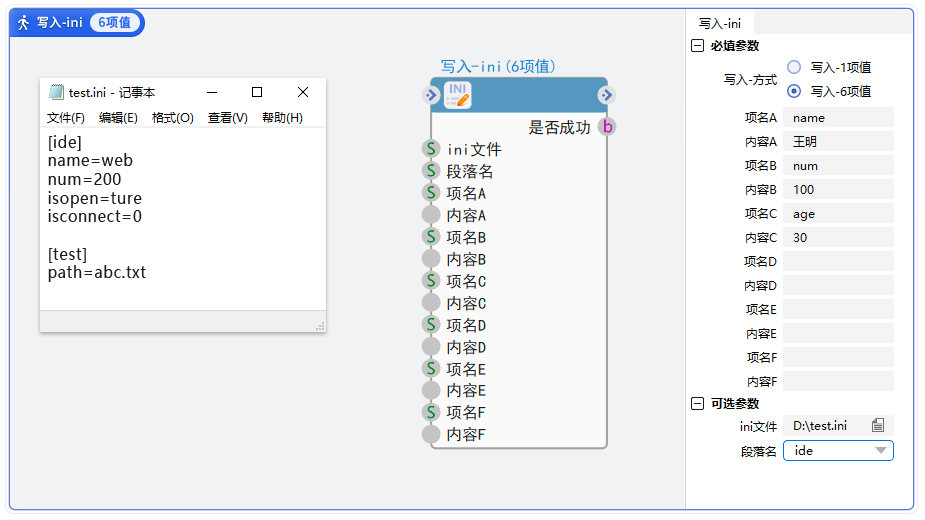Click the isopen=ture line in Notepad
Image resolution: width=925 pixels, height=520 pixels.
(95, 198)
